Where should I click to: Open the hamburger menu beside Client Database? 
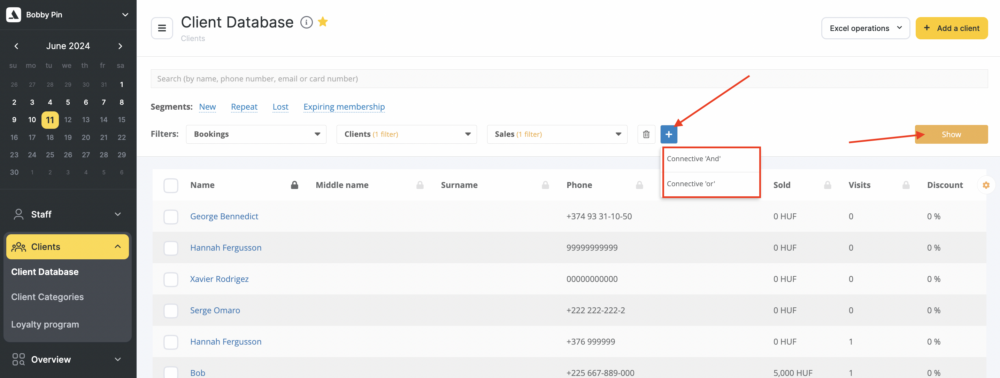point(162,28)
